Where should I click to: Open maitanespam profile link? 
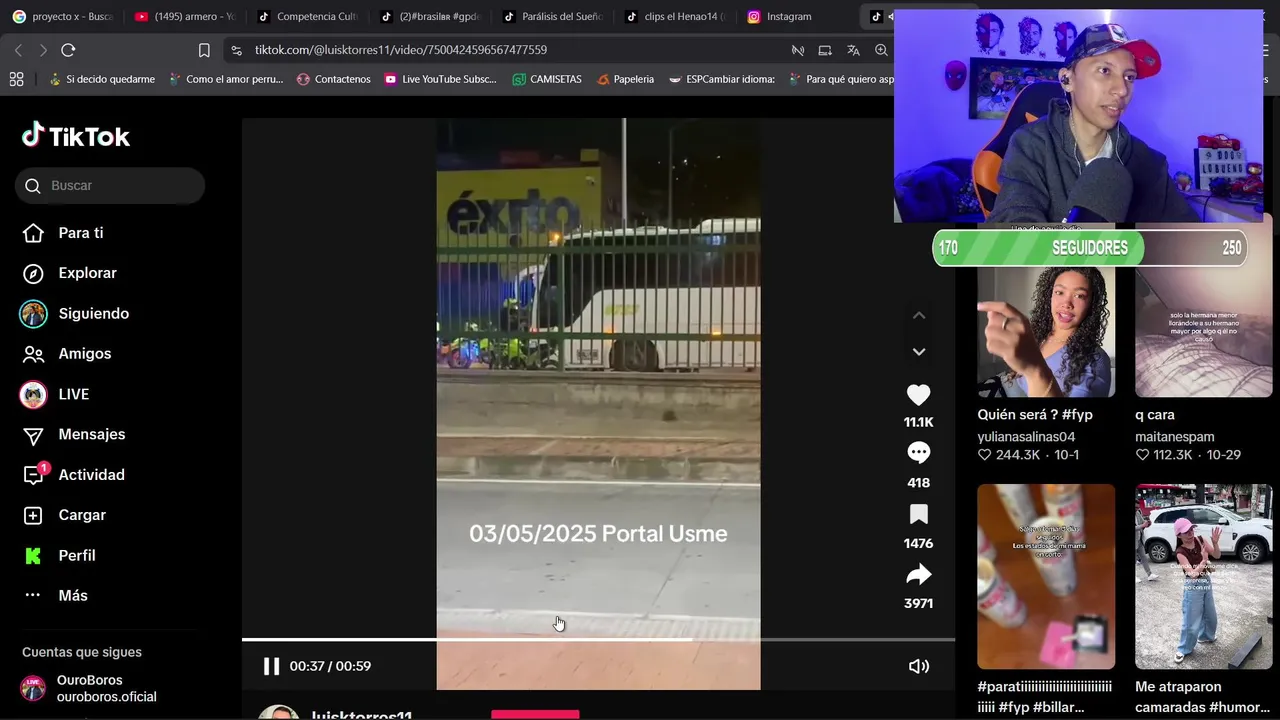point(1175,437)
